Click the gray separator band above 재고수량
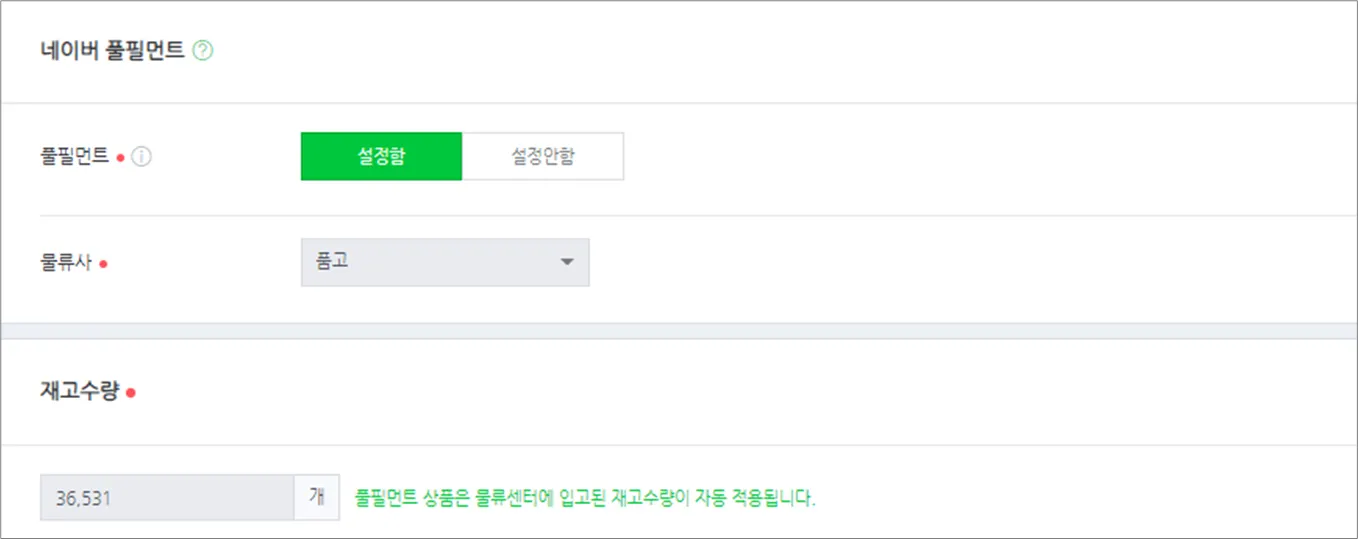 (679, 330)
